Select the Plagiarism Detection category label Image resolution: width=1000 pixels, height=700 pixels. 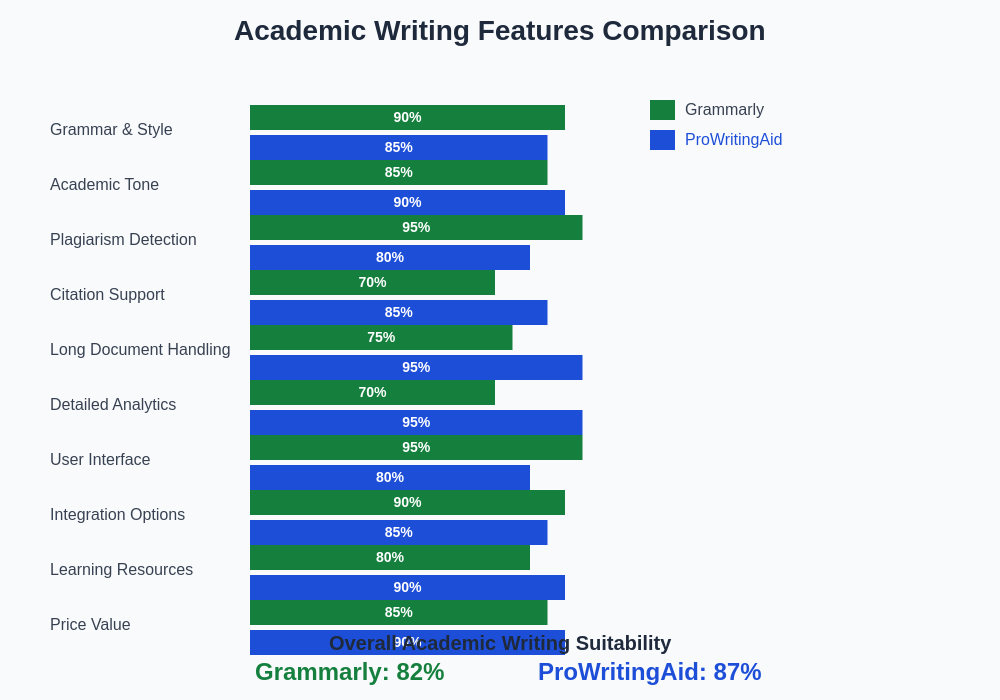tap(123, 240)
